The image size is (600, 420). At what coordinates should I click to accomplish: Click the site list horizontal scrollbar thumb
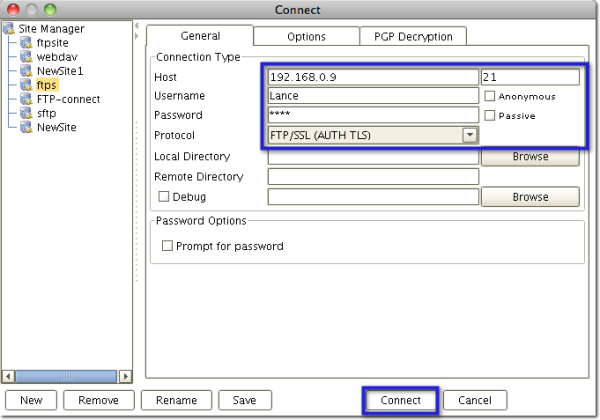click(66, 376)
